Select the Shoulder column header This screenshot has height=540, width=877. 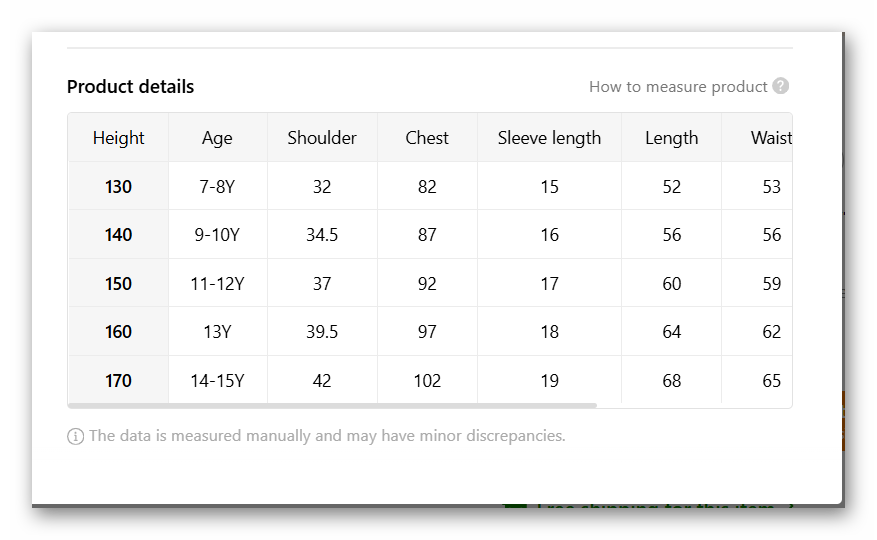pyautogui.click(x=322, y=138)
